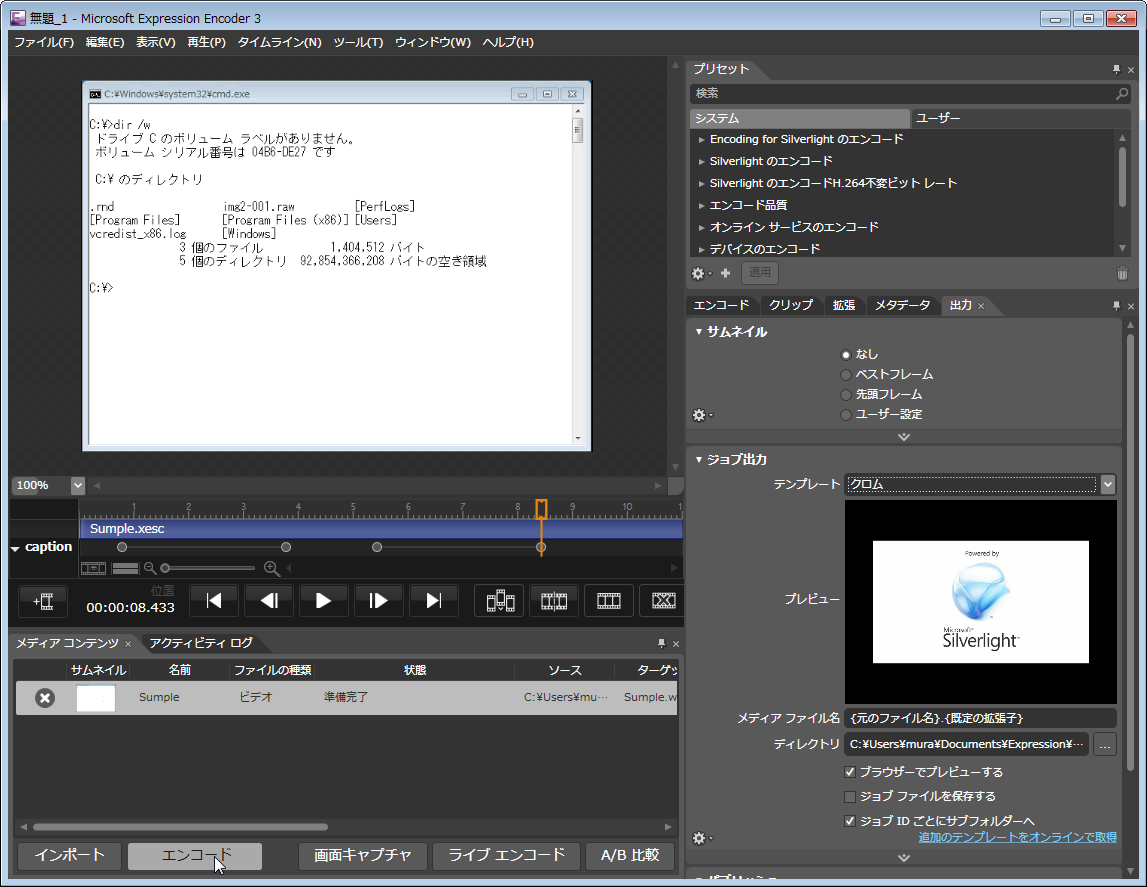Click the A/B 比較 button
Viewport: 1147px width, 887px height.
[x=630, y=856]
